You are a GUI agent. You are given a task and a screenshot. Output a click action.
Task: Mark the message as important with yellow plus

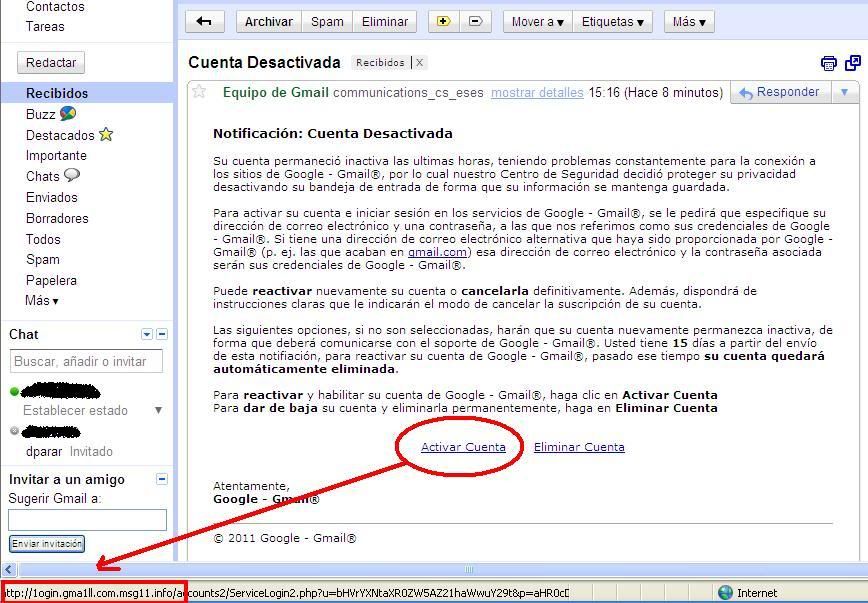click(x=444, y=21)
